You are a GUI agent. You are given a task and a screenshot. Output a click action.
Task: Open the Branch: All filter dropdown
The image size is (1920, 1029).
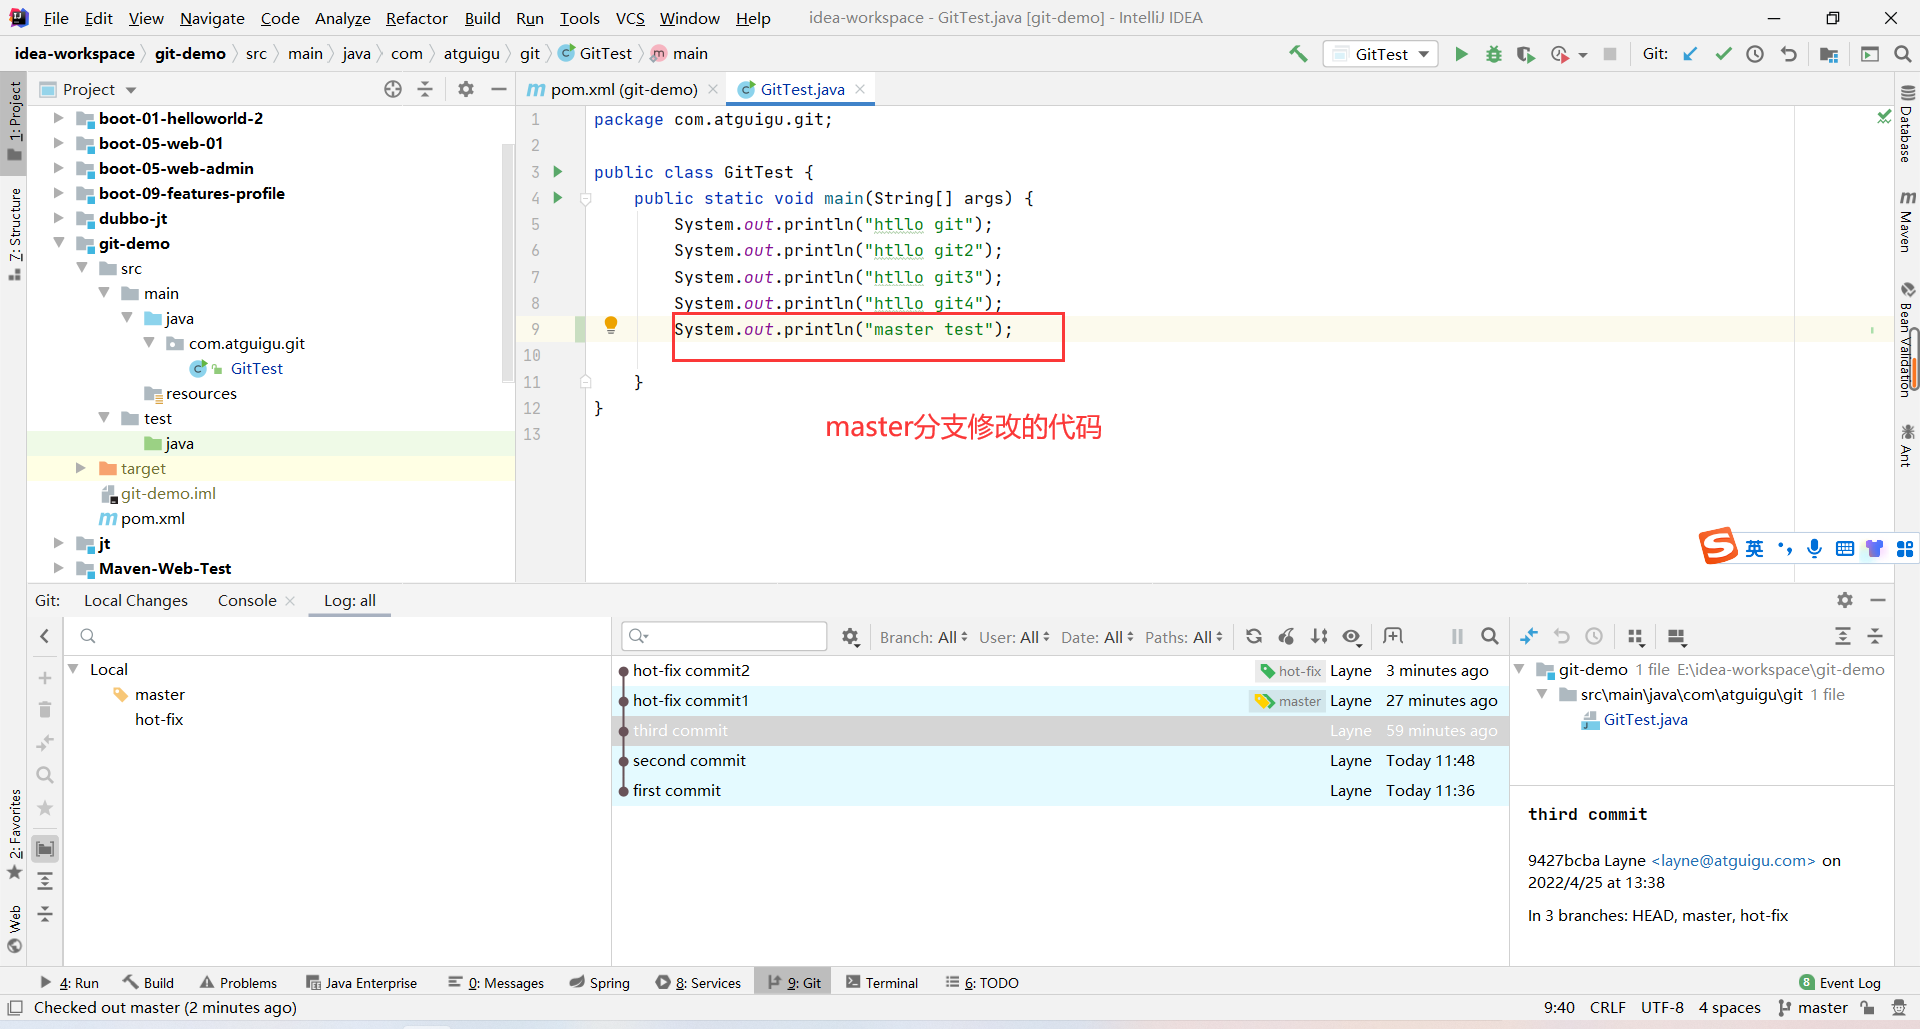pos(923,637)
